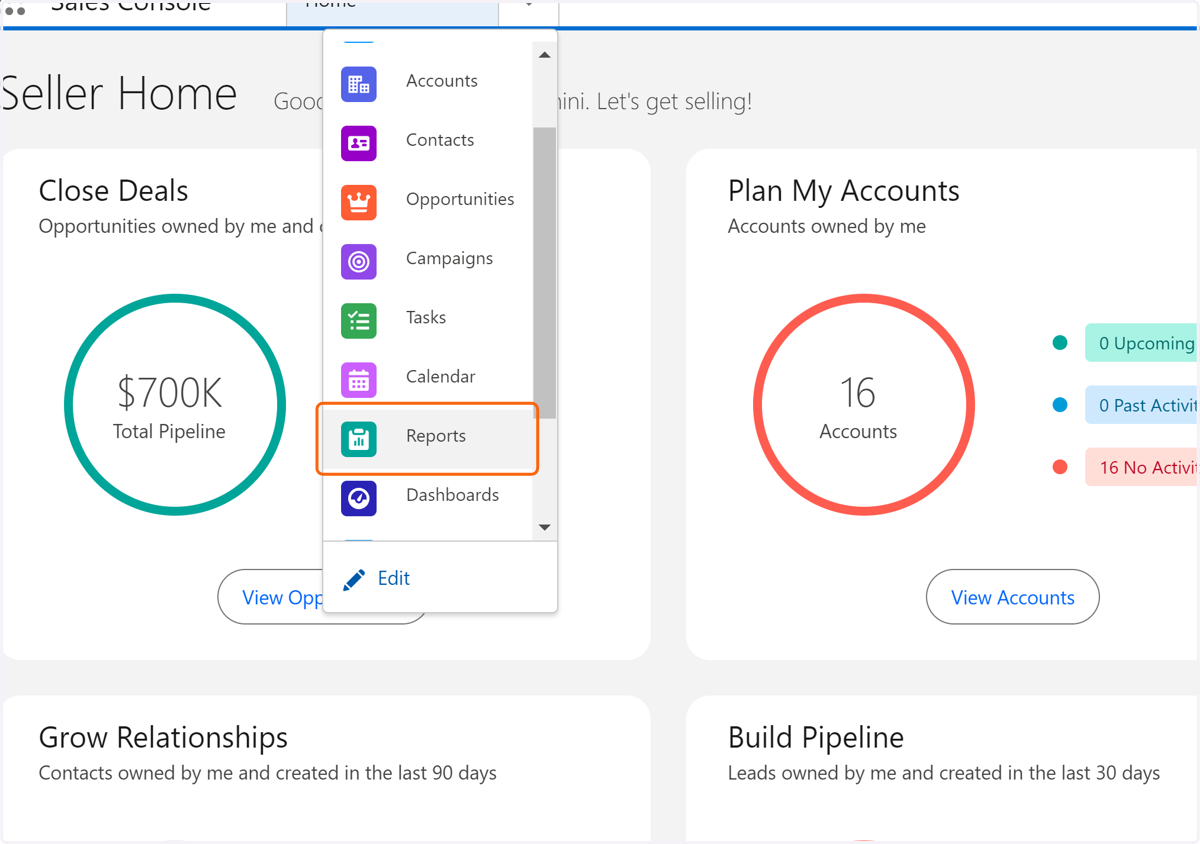Screen dimensions: 1200x844
Task: Click the menu scrollbar down arrow
Action: [544, 527]
